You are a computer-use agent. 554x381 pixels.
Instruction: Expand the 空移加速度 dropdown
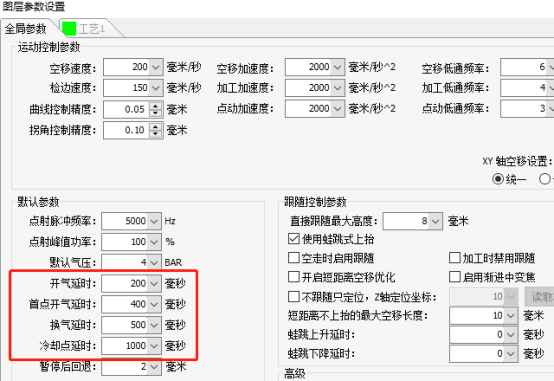337,67
